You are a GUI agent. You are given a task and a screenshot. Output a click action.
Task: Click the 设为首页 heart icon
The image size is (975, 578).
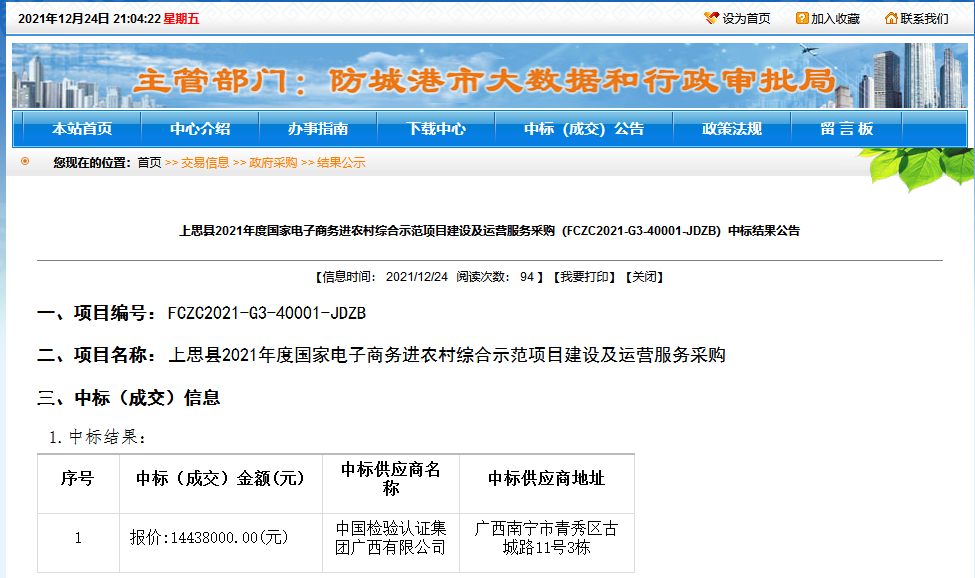pos(711,18)
